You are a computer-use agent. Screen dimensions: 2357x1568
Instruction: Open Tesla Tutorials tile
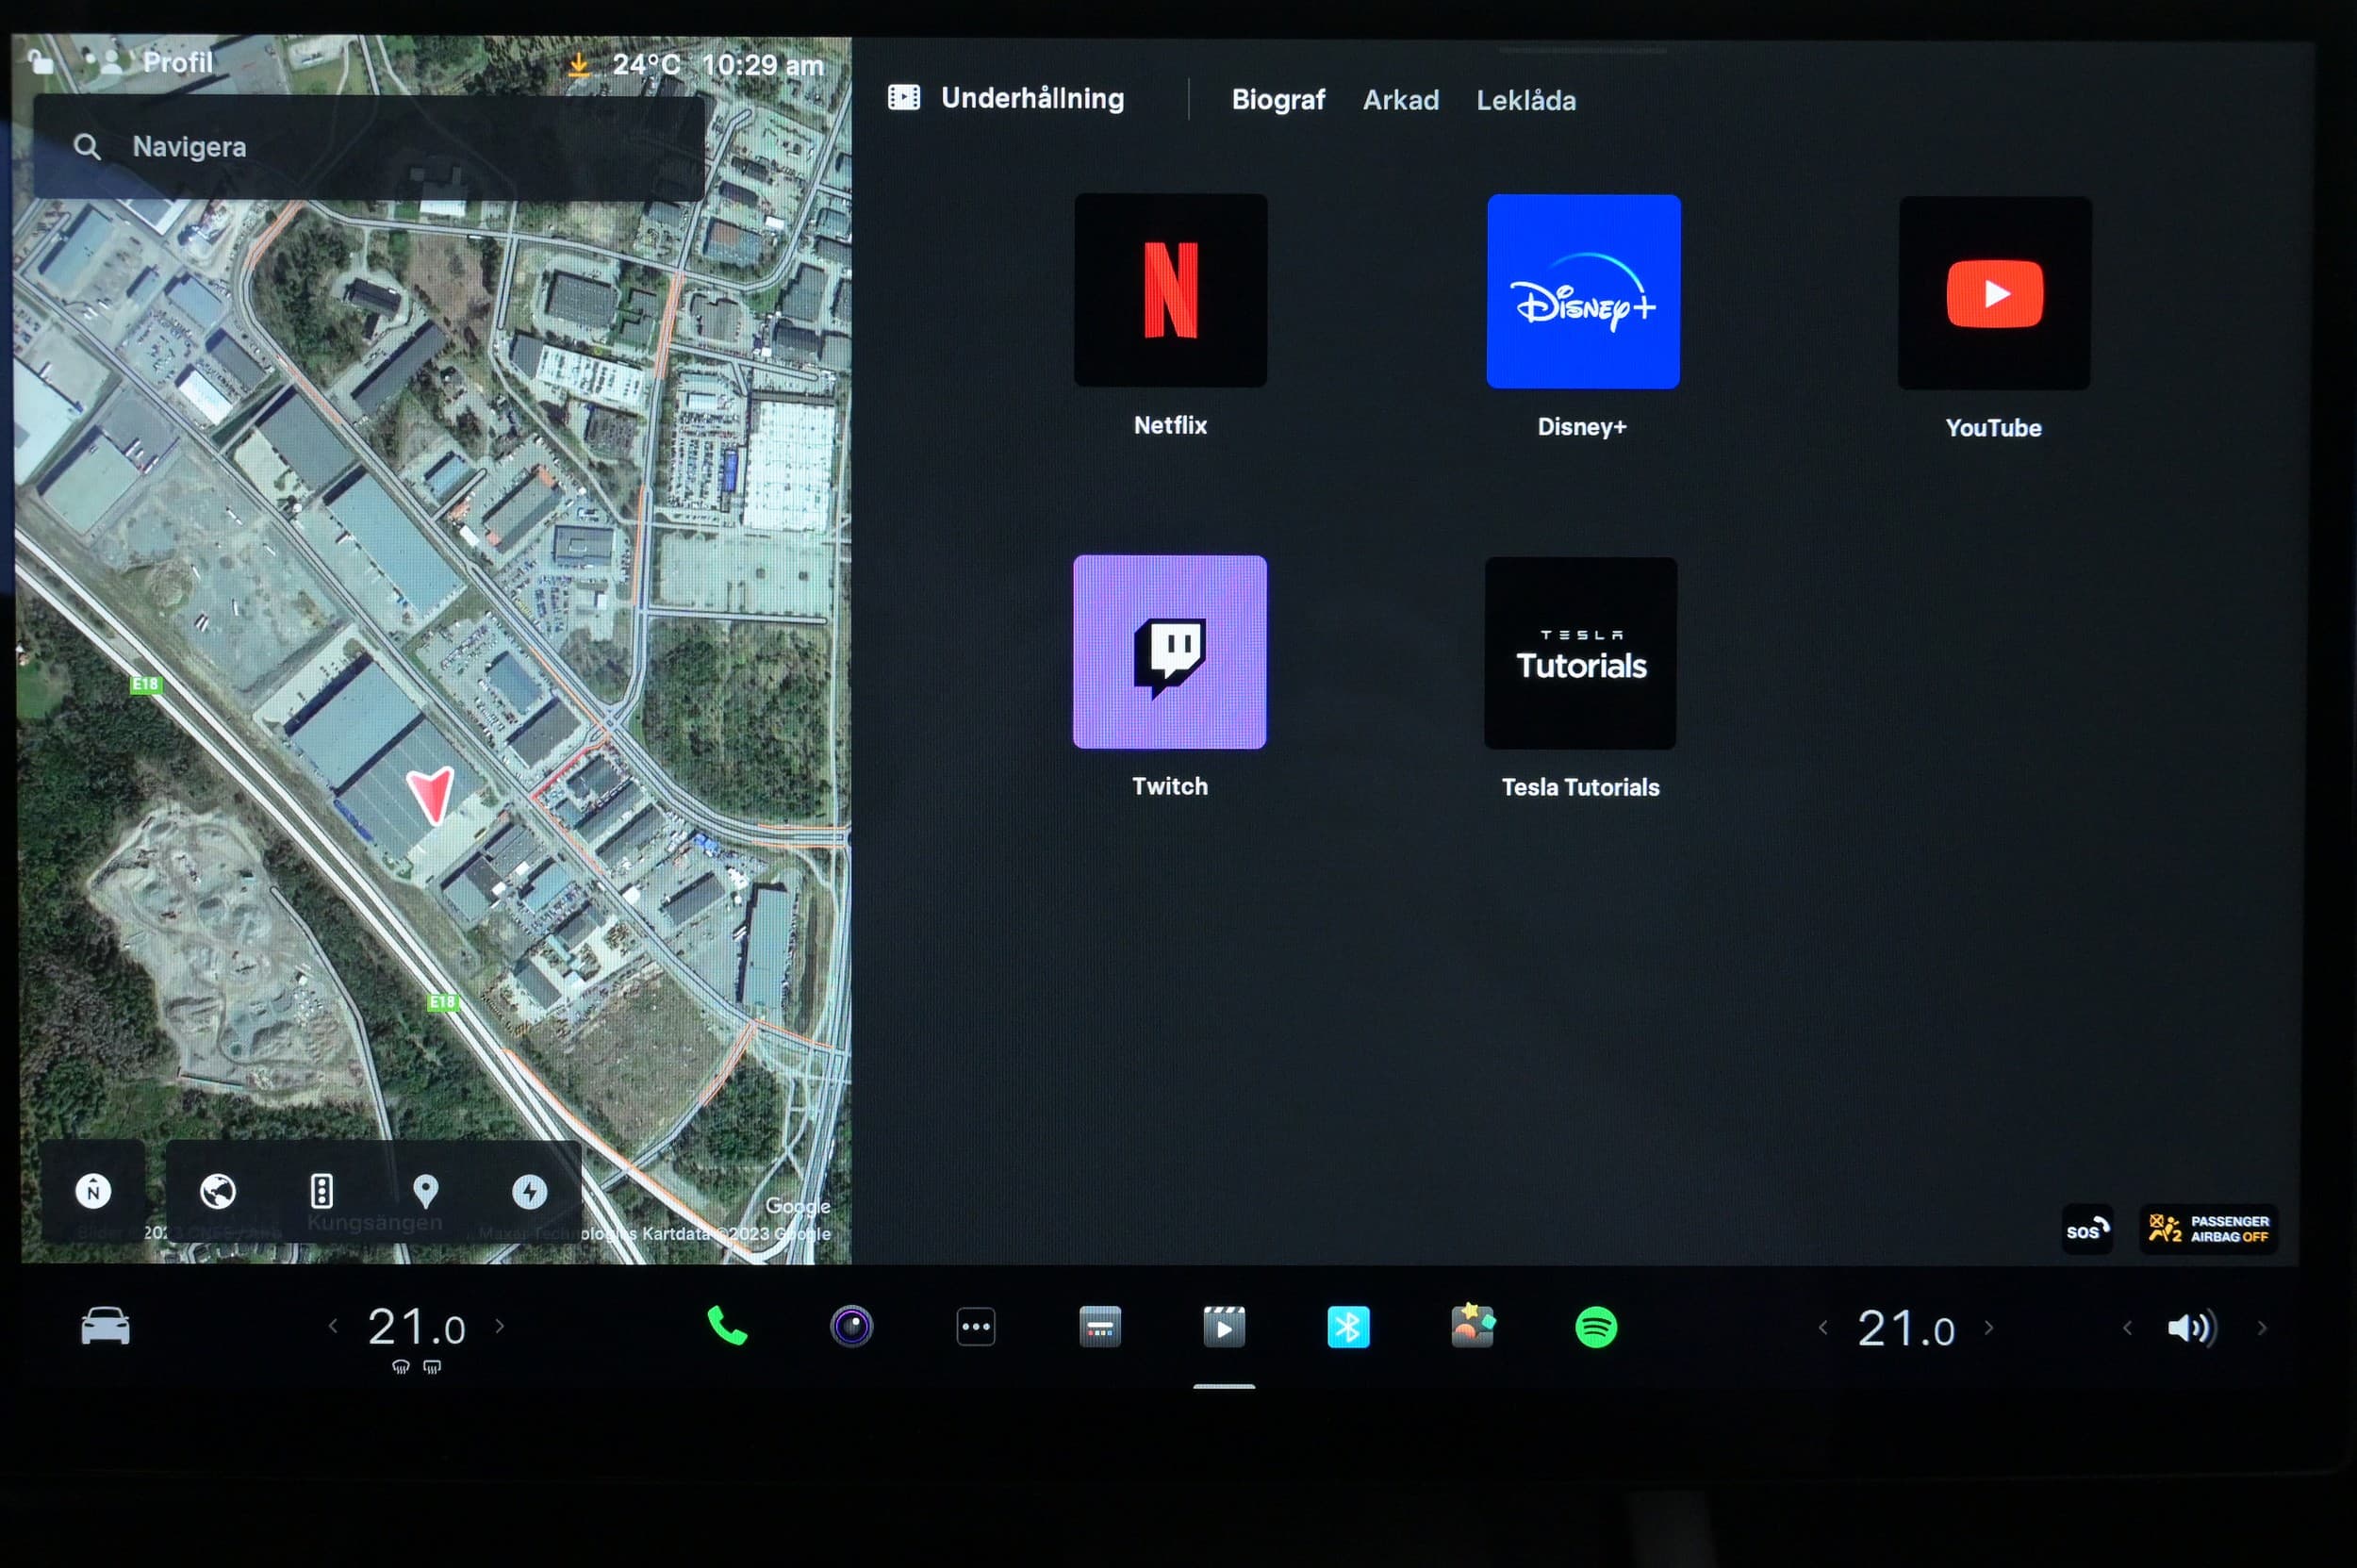click(1580, 653)
